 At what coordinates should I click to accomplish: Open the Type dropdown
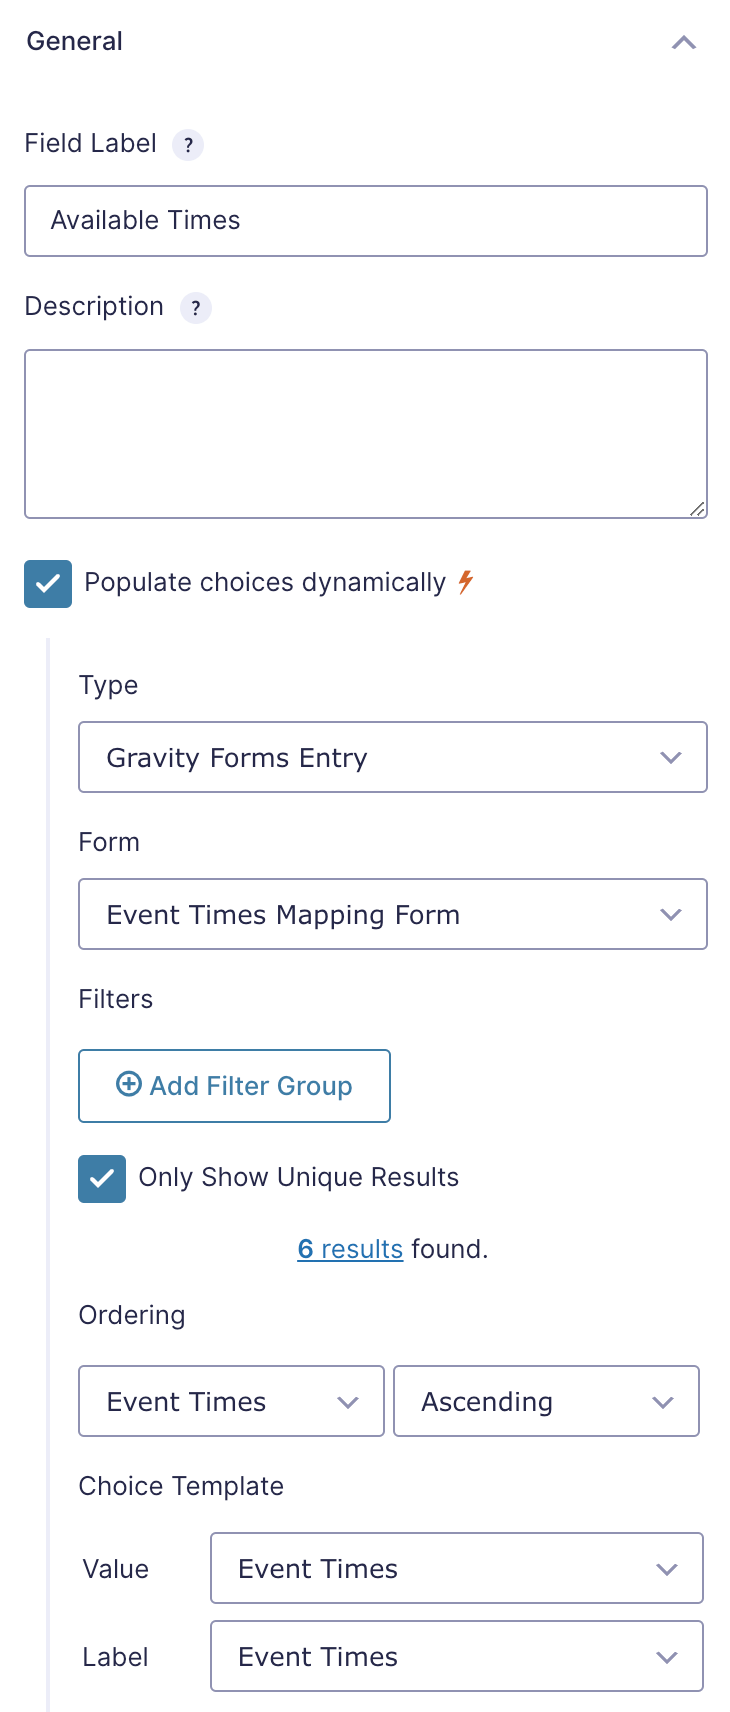click(393, 757)
